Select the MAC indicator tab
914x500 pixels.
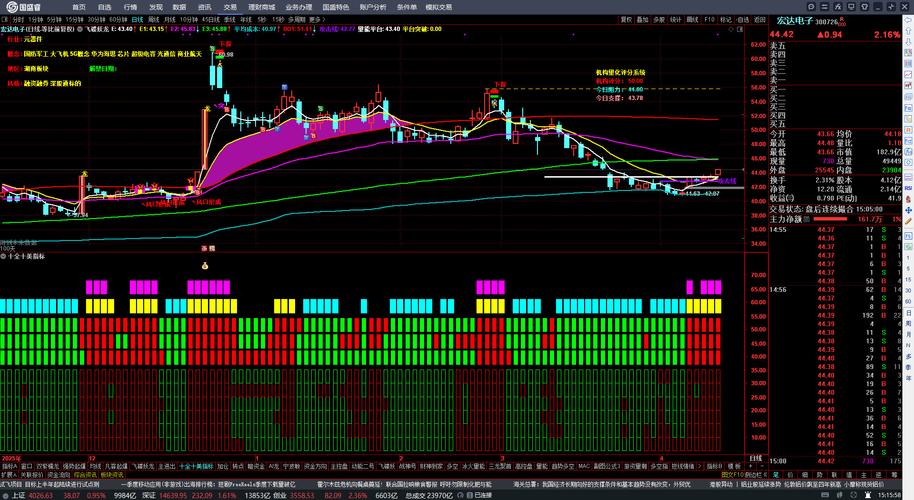tap(583, 466)
